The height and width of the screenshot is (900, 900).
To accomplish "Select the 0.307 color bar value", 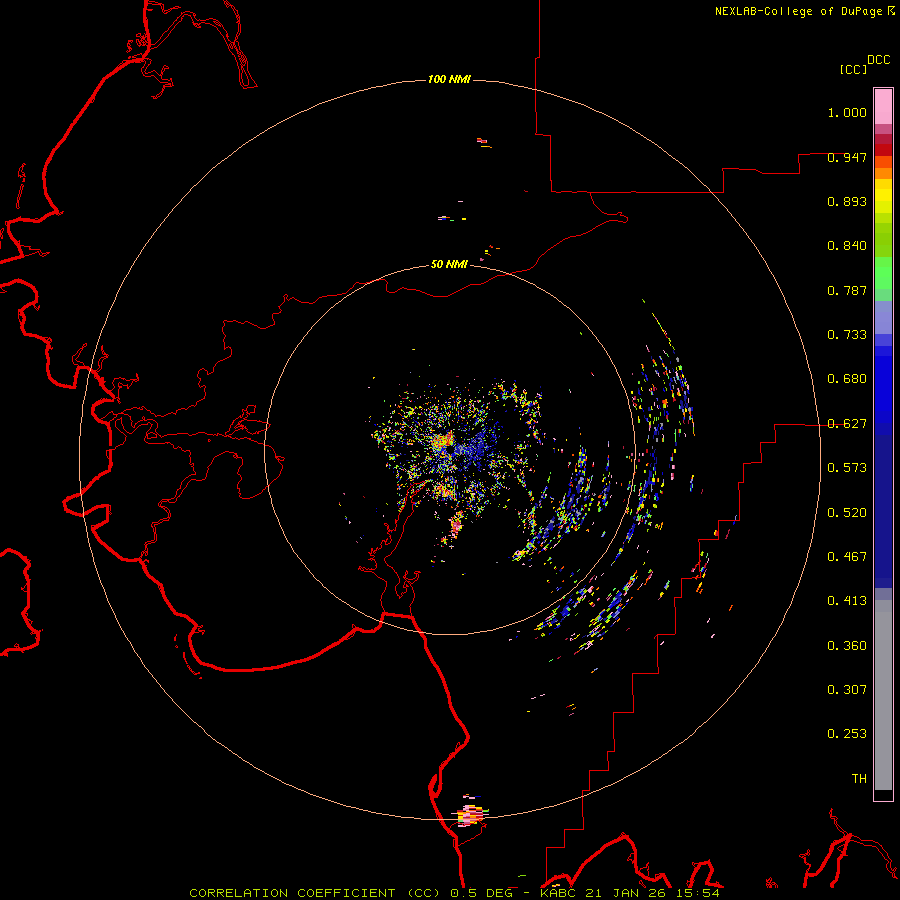I will pyautogui.click(x=847, y=690).
